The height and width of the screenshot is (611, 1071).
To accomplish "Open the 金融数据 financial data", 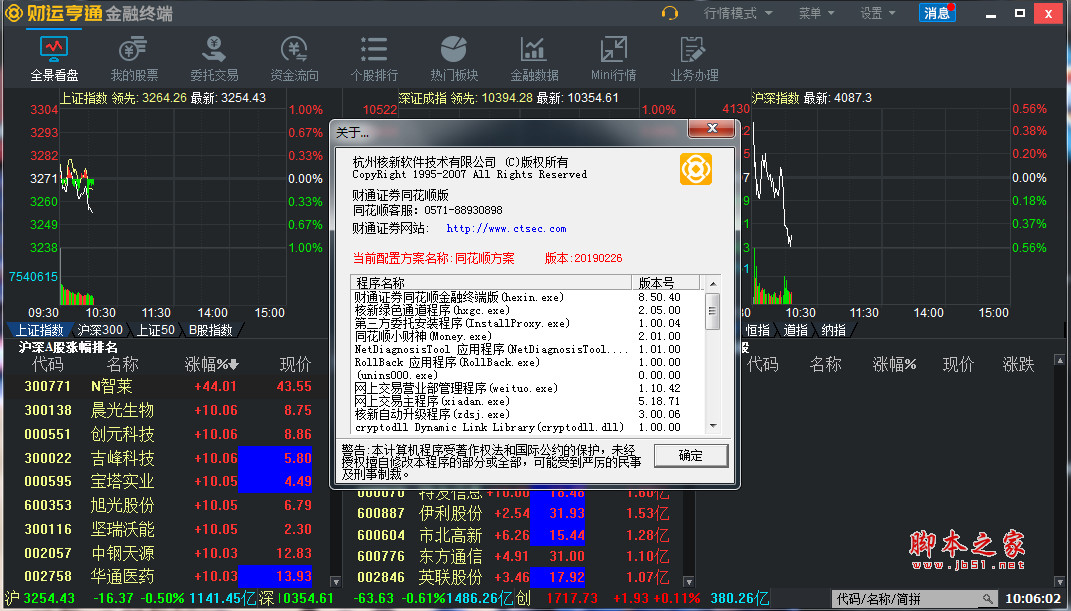I will (534, 58).
